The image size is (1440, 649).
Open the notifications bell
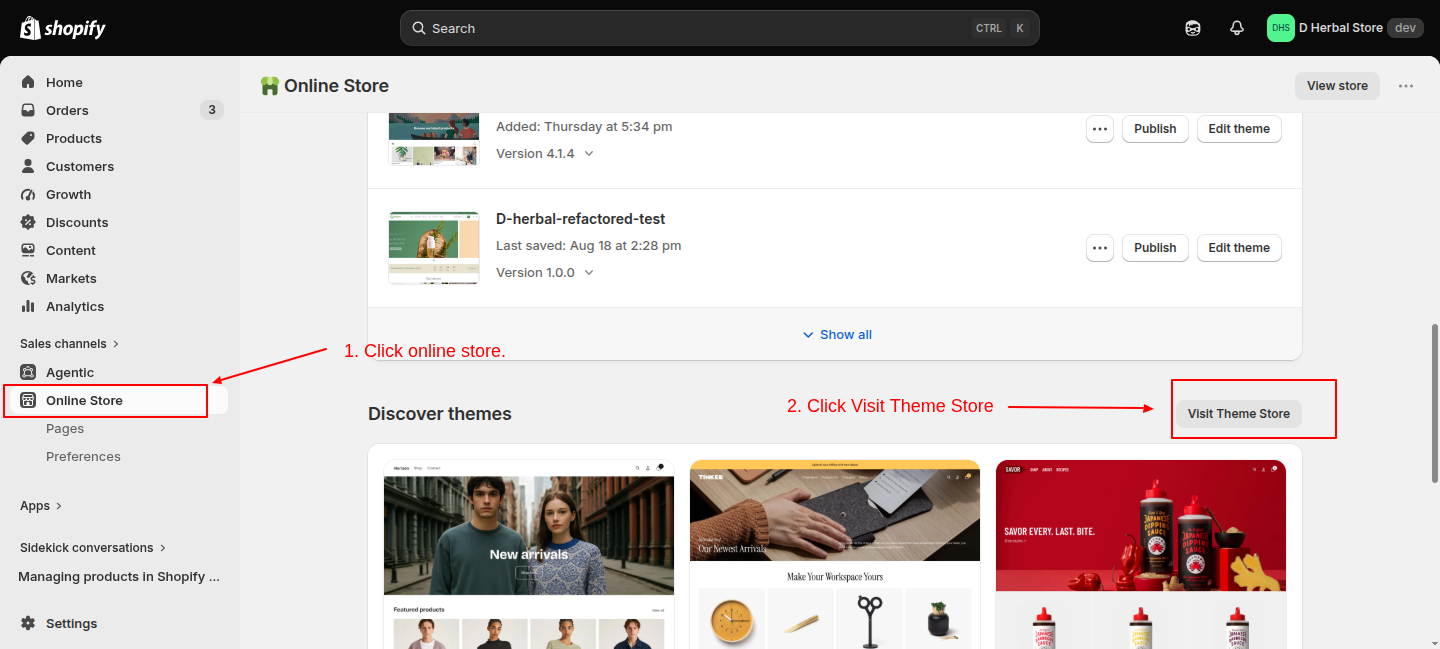point(1237,28)
